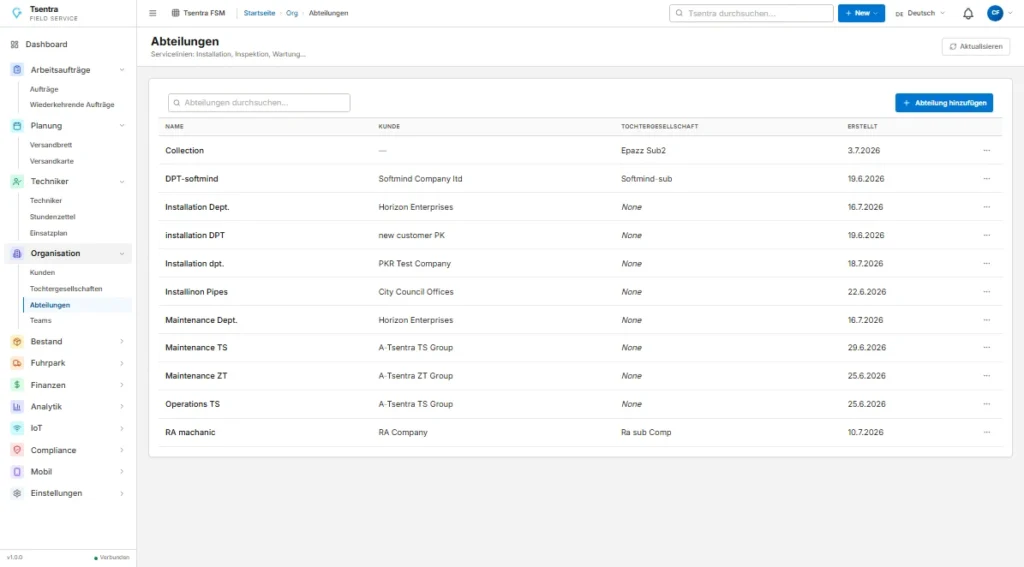Click the Organisation building icon
The image size is (1024, 567).
point(17,253)
